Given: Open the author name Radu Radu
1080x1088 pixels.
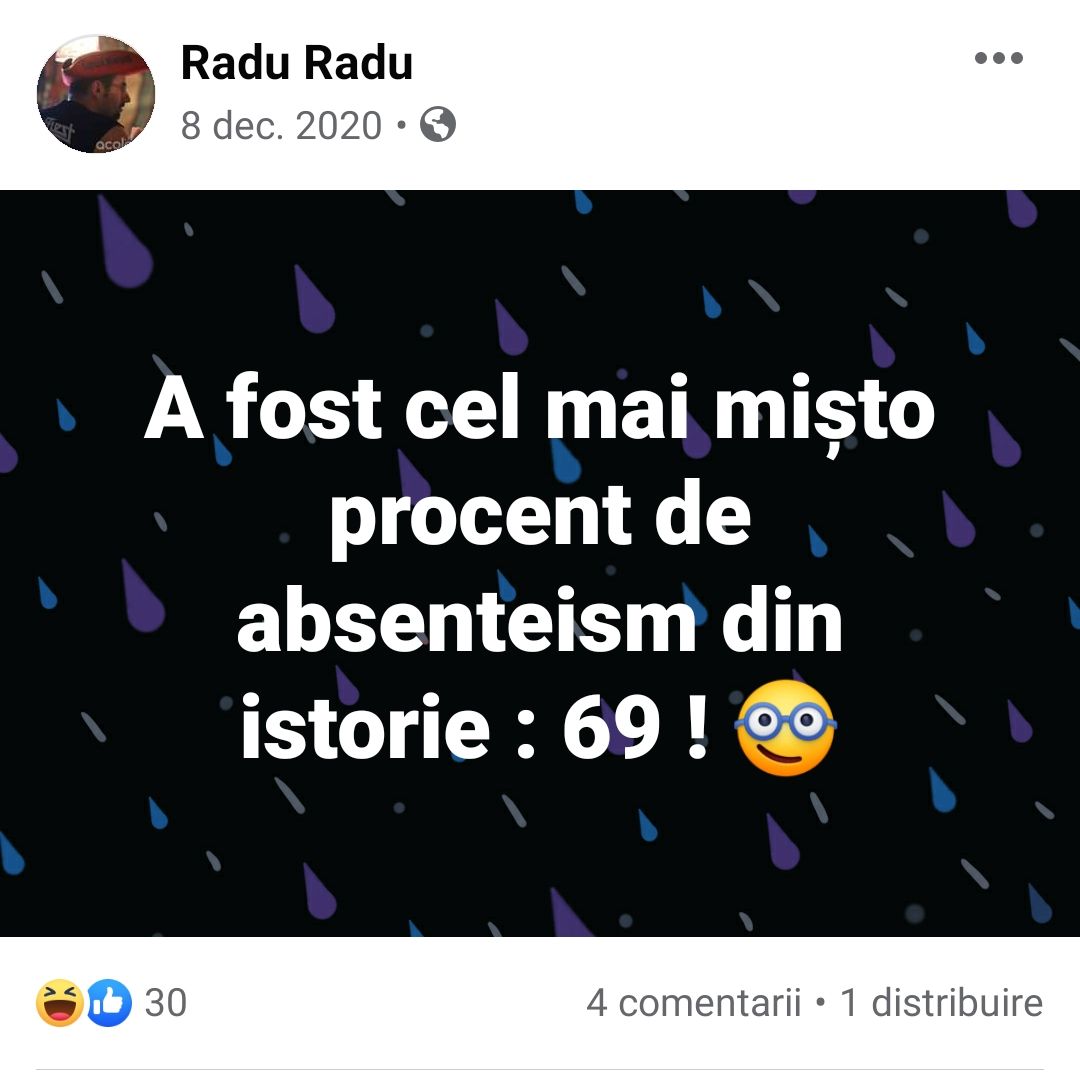Looking at the screenshot, I should [296, 63].
